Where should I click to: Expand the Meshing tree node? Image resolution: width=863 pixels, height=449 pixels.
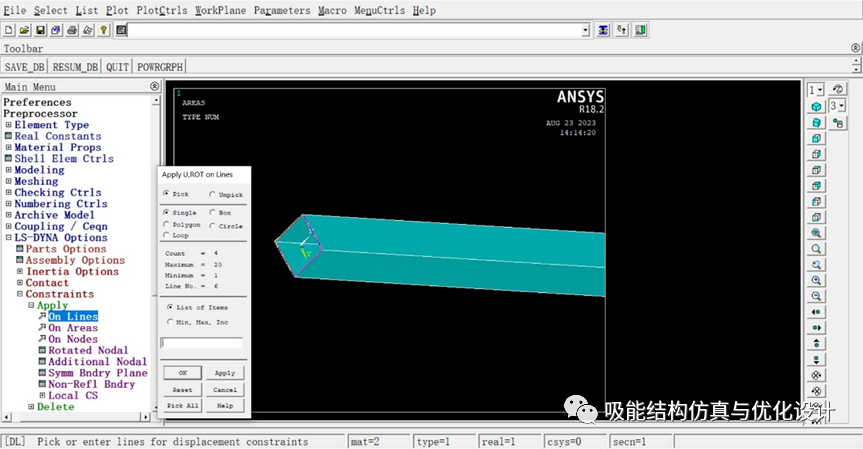(x=8, y=181)
